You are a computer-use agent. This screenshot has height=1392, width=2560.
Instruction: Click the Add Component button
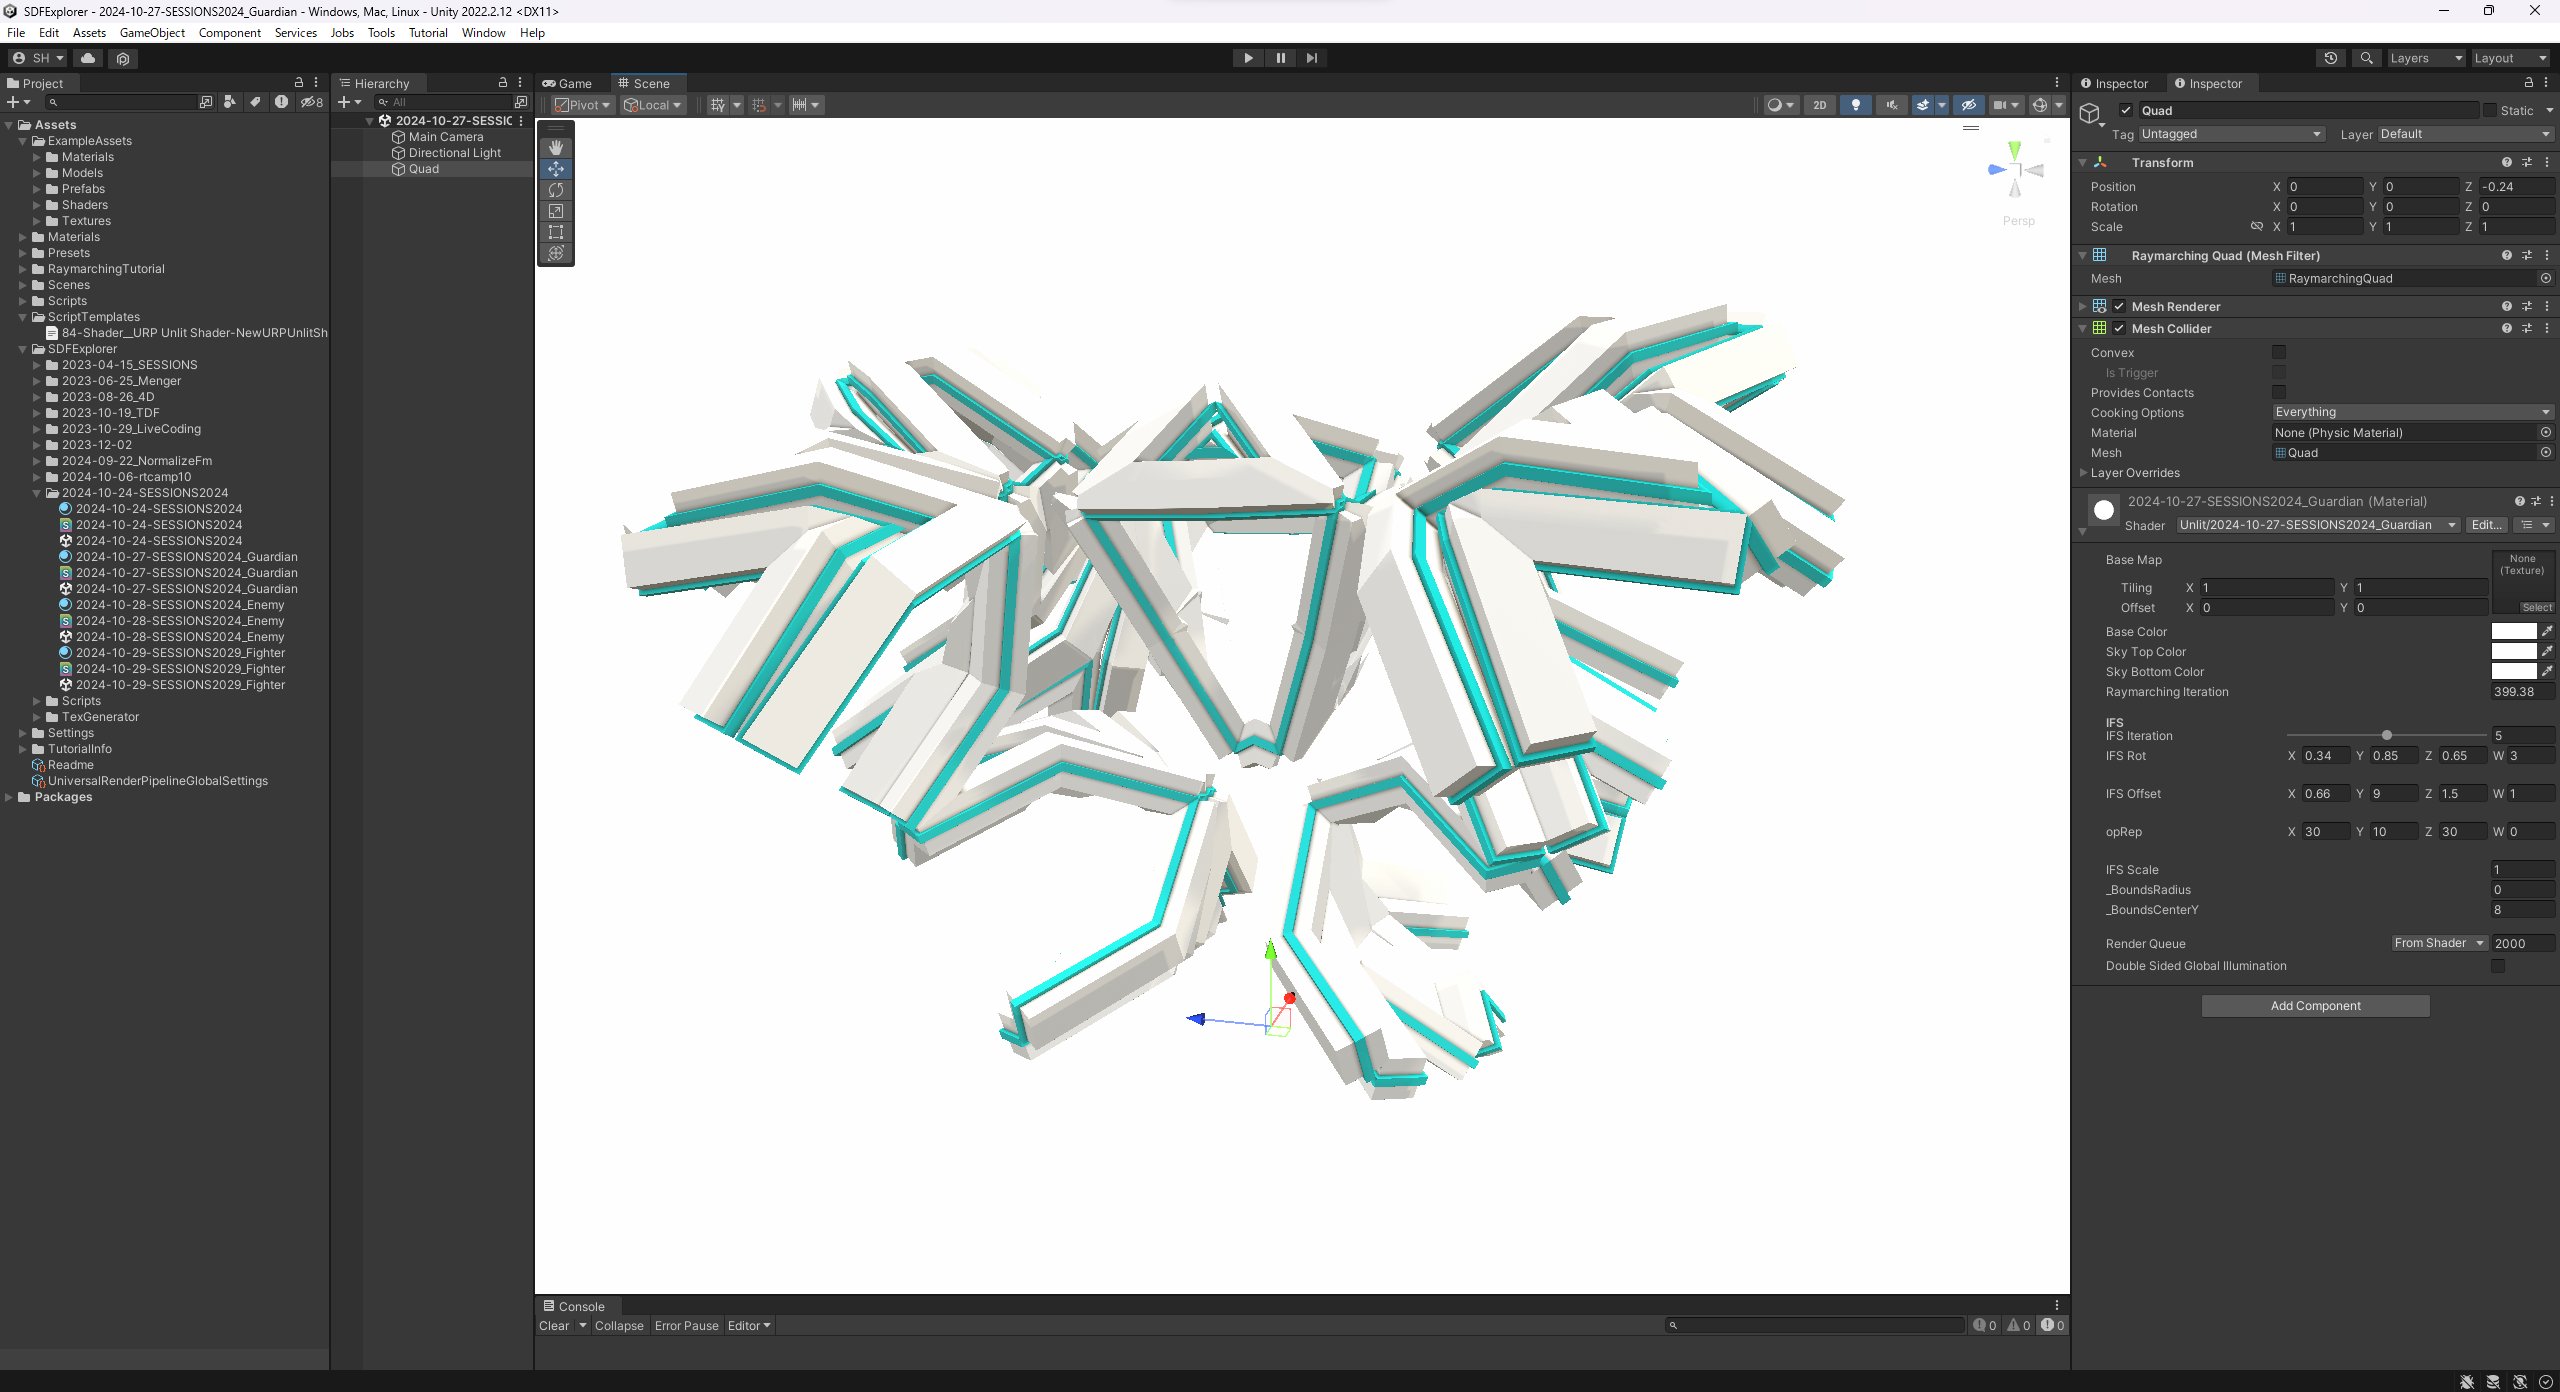point(2317,1005)
